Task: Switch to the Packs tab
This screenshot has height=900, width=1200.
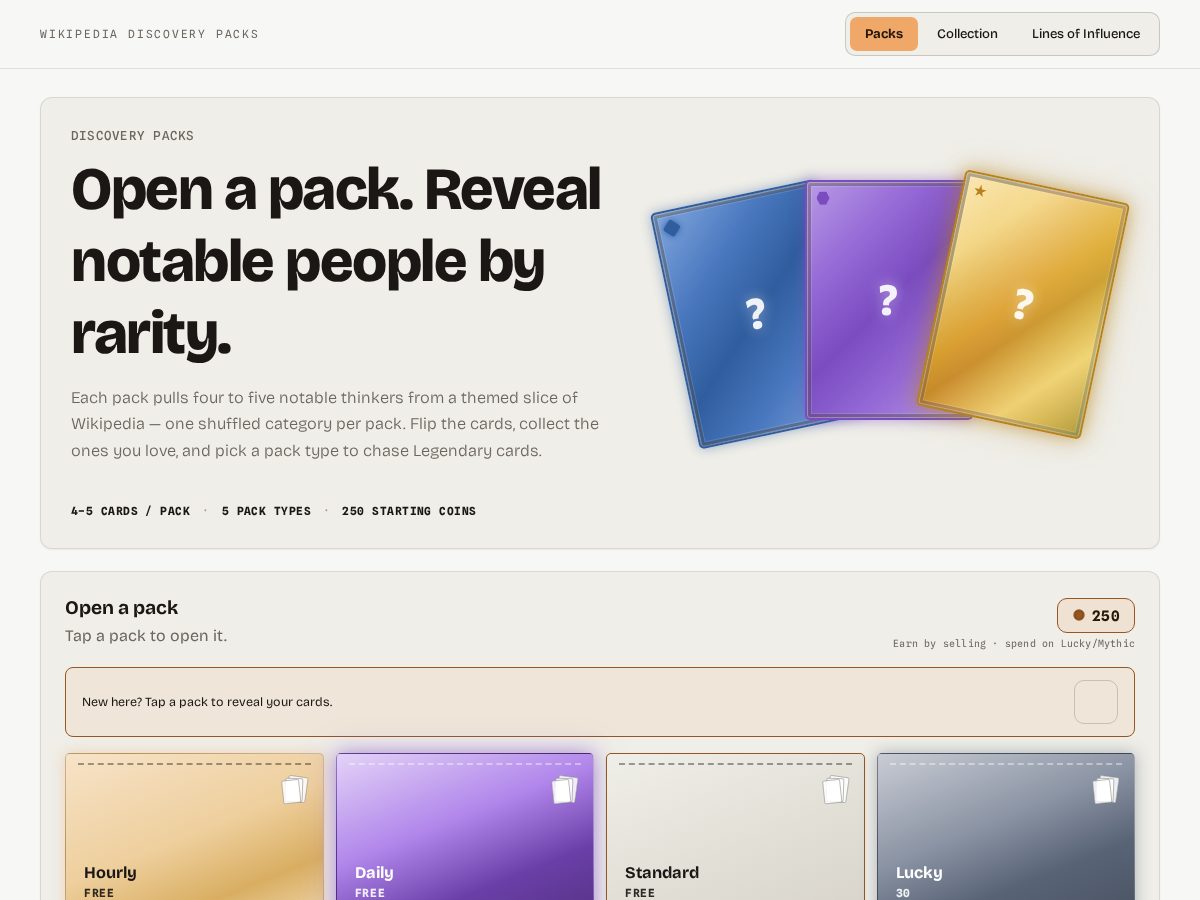Action: pyautogui.click(x=884, y=34)
